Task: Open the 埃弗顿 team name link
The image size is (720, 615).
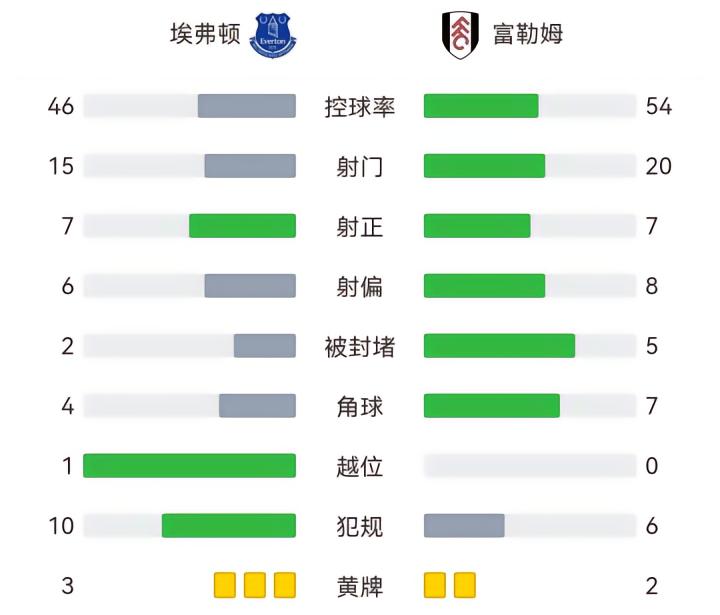Action: click(x=205, y=34)
